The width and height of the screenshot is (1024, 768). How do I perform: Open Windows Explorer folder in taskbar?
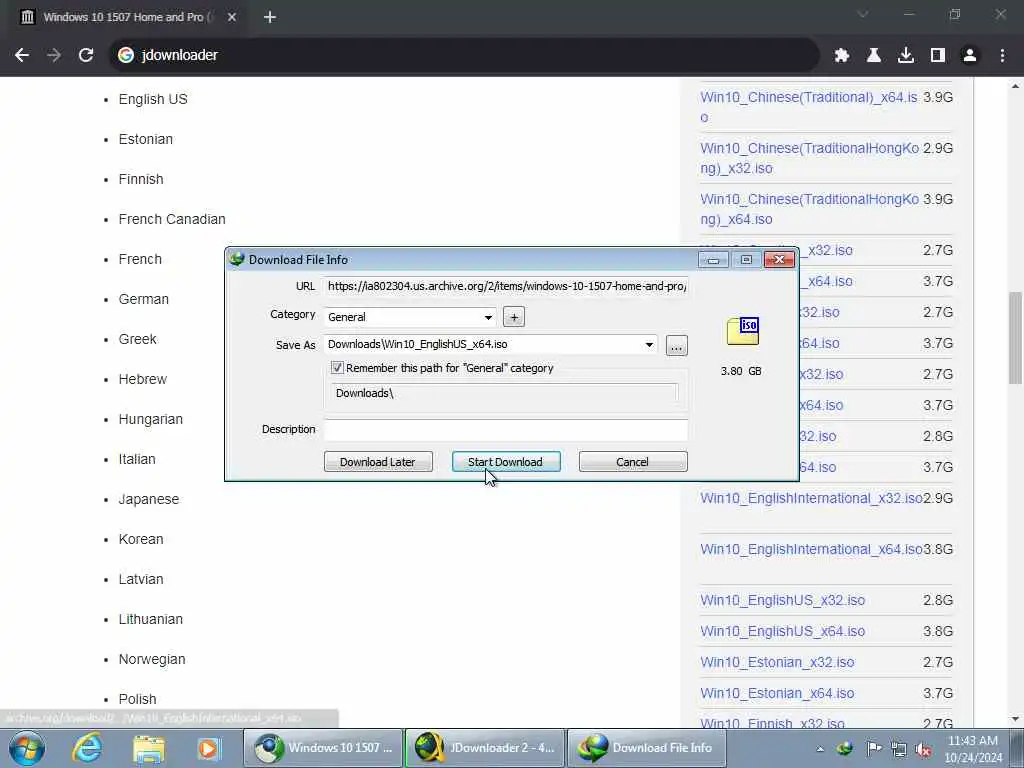(x=148, y=748)
